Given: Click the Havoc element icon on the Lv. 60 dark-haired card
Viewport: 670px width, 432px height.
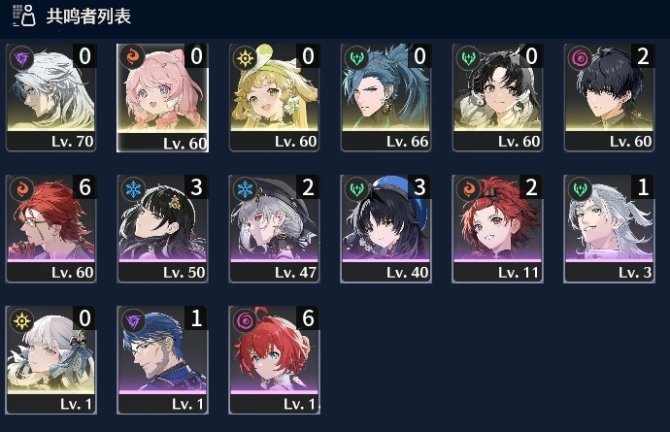Looking at the screenshot, I should (x=580, y=58).
